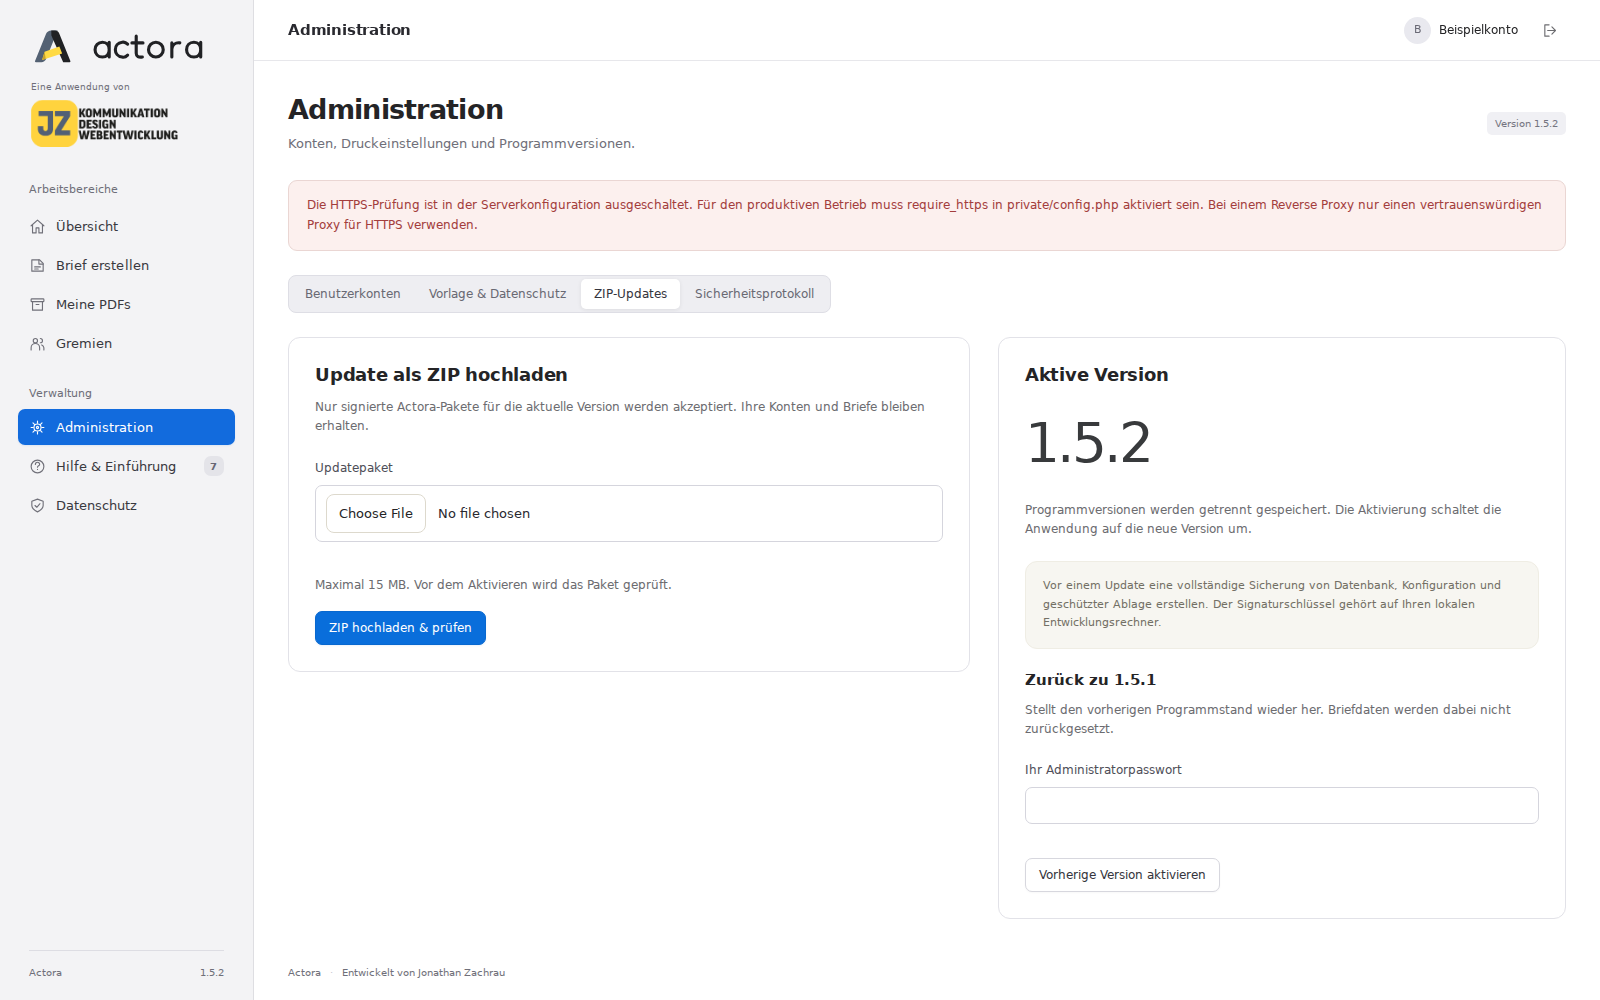Viewport: 1600px width, 1000px height.
Task: Click the 'Ihr Administratorpasswort' label
Action: pyautogui.click(x=1103, y=770)
